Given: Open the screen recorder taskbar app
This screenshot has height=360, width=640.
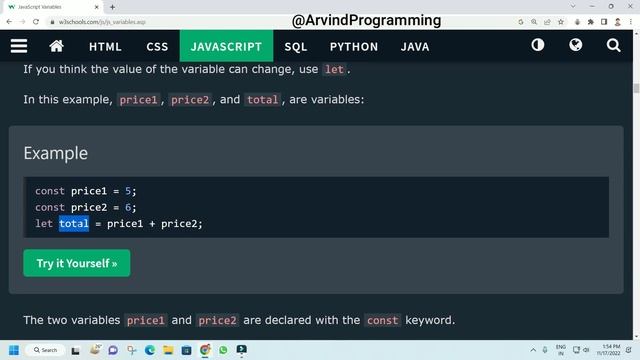Looking at the screenshot, I should pos(242,350).
